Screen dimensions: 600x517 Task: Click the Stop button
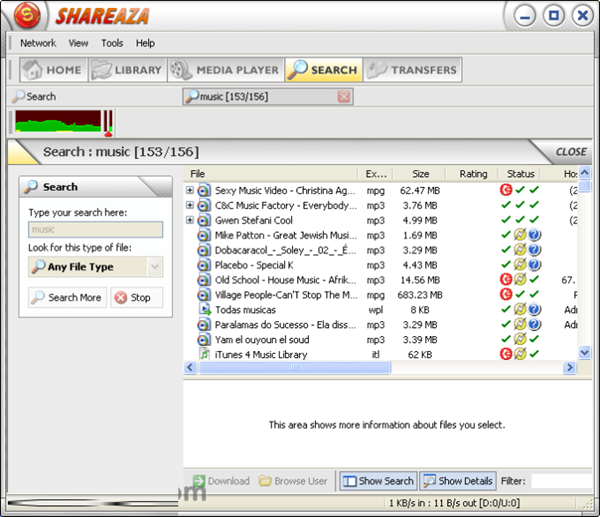click(137, 297)
